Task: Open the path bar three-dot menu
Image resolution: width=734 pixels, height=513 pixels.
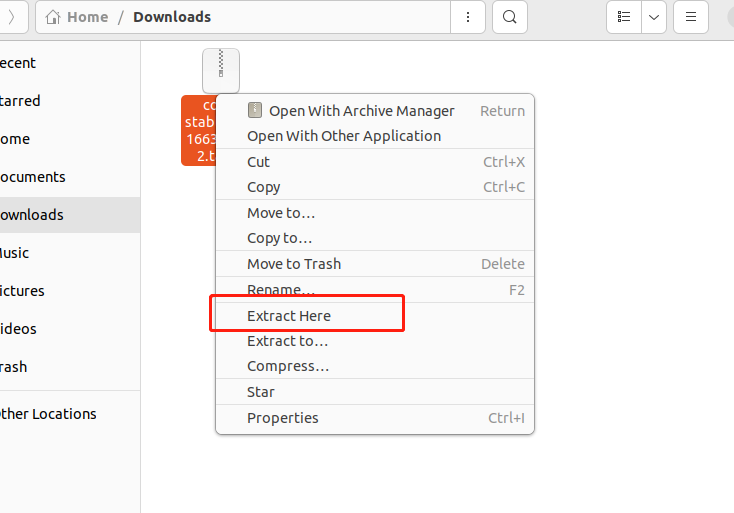Action: [468, 17]
